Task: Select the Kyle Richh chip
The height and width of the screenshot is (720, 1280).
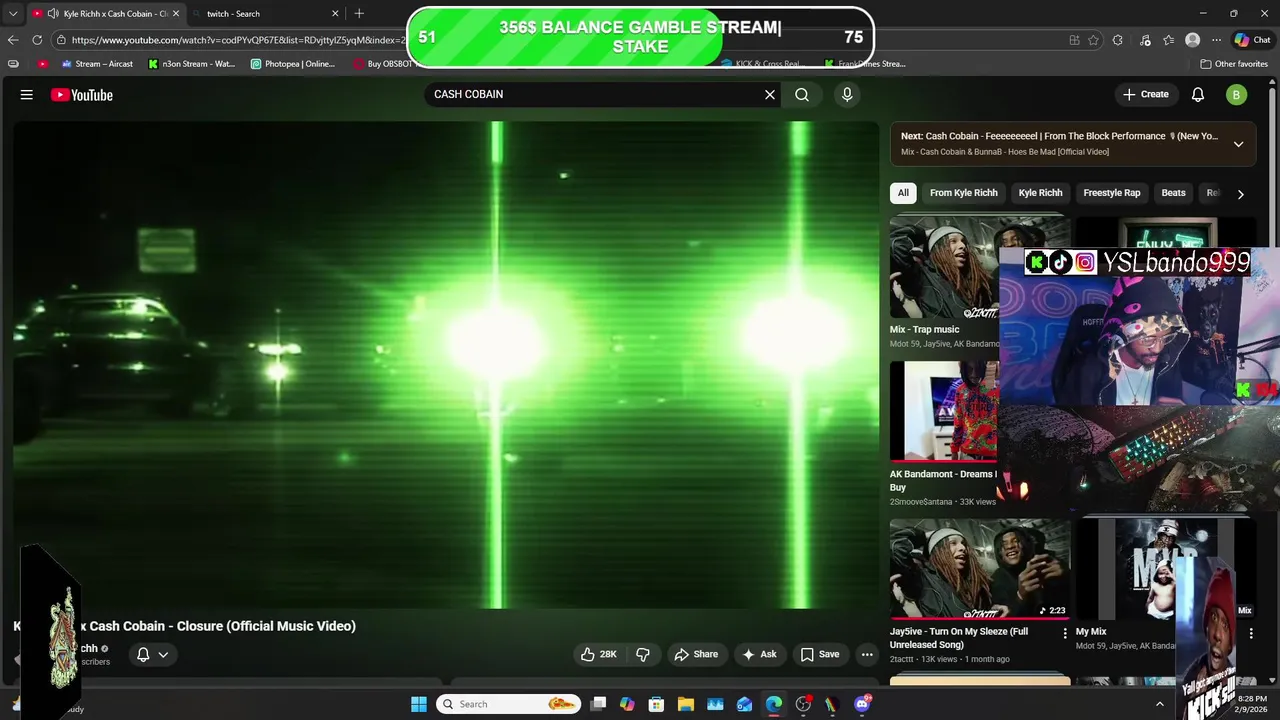Action: coord(1040,193)
